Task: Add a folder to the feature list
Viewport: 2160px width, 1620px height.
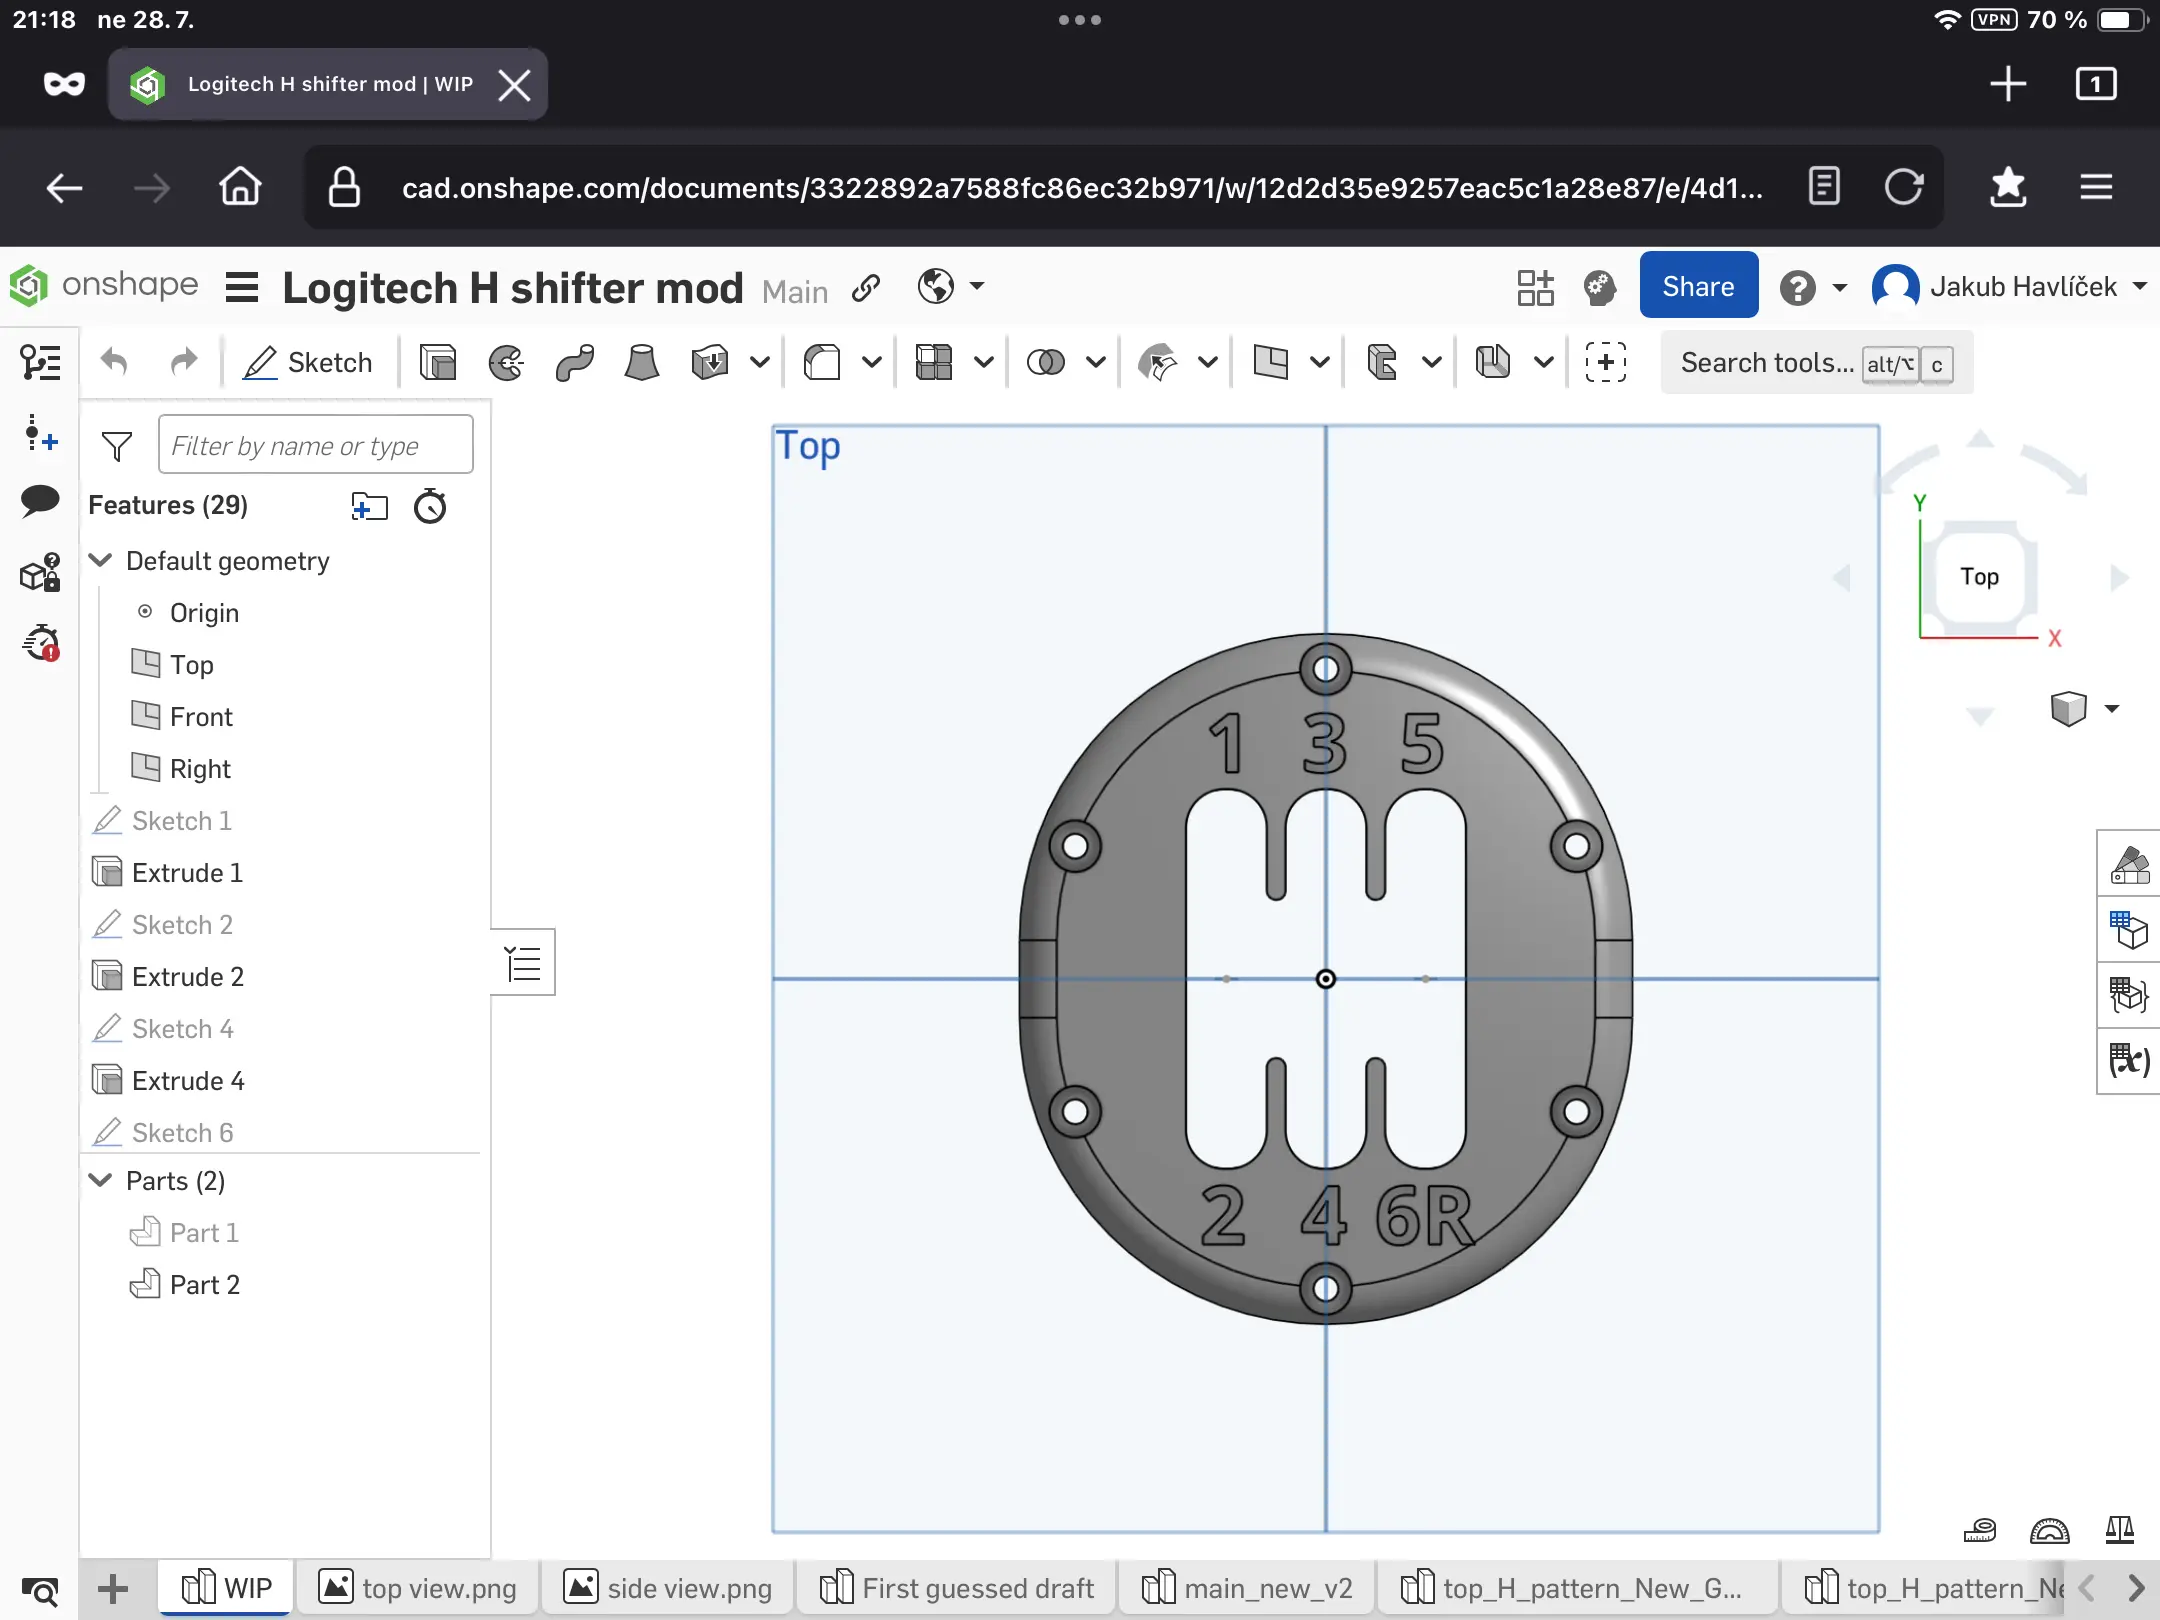Action: click(x=369, y=506)
